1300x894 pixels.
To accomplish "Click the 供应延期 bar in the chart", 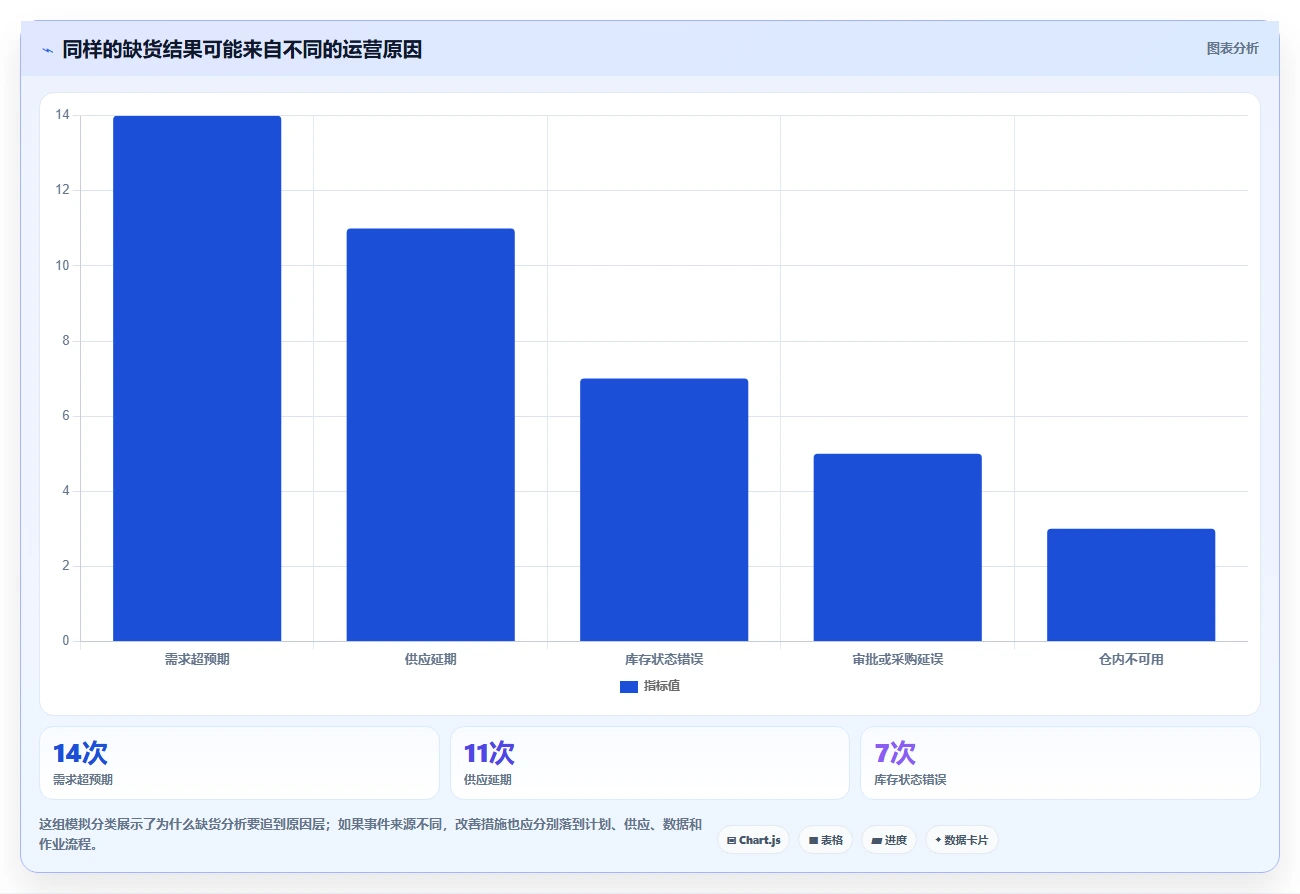I will (430, 435).
